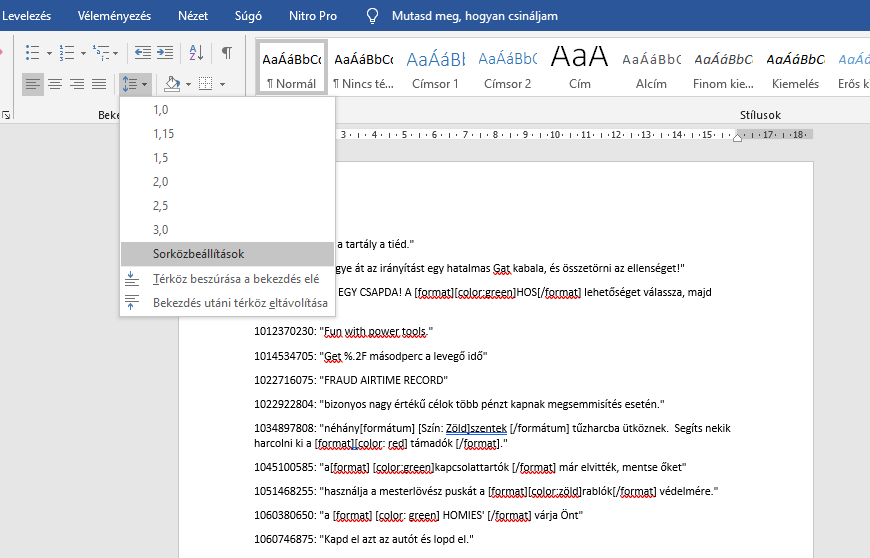Apply the Címsor 2 style
The image size is (870, 558).
coord(508,68)
